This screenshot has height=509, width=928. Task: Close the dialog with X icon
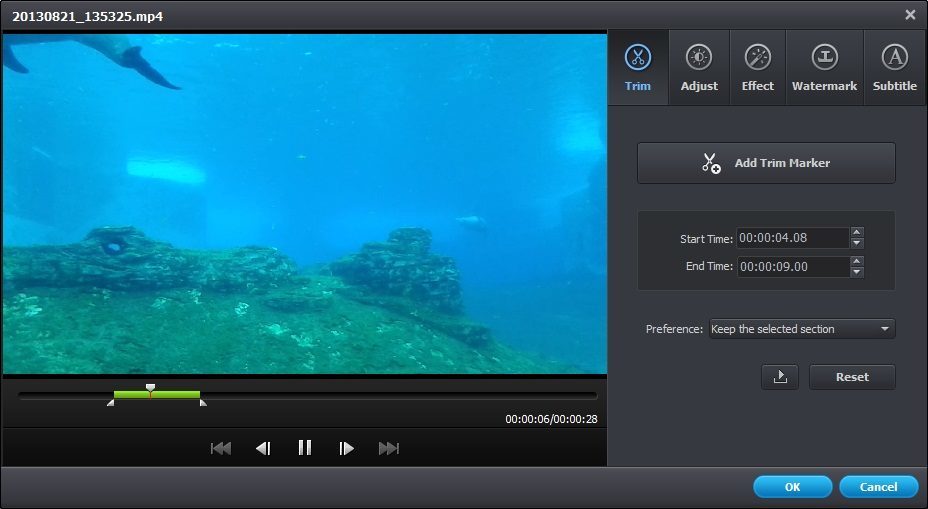pos(910,15)
